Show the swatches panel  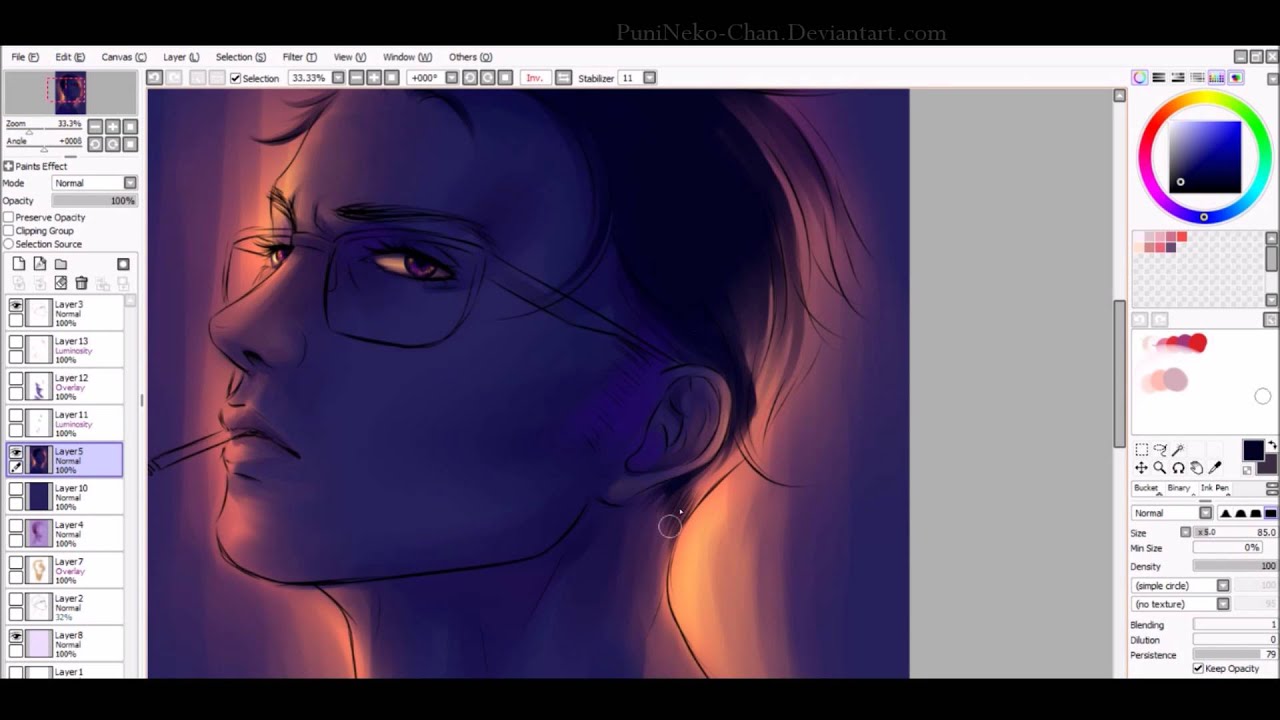coord(1217,78)
